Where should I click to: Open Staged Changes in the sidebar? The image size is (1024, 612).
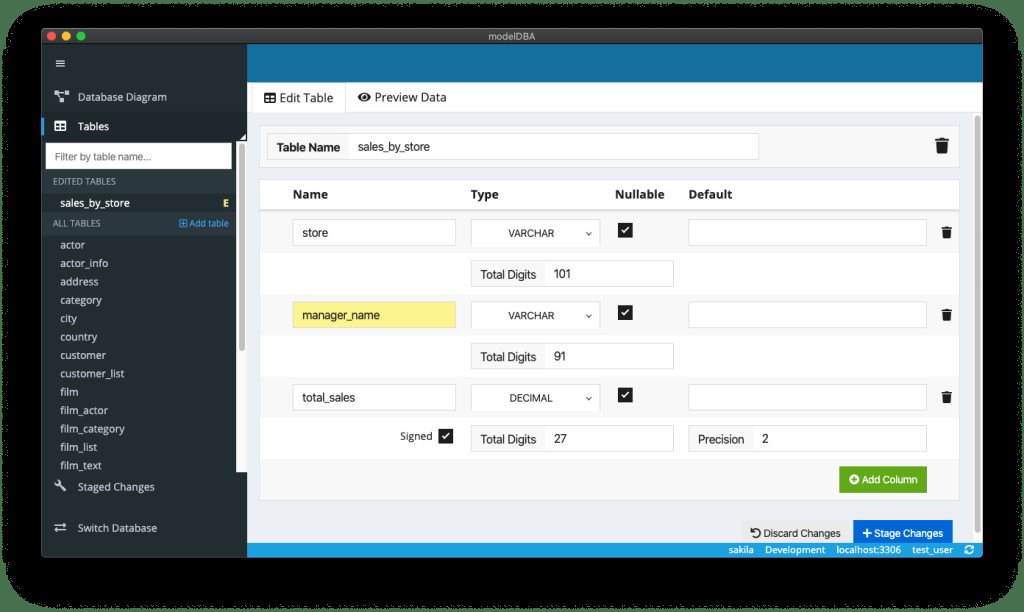point(116,487)
